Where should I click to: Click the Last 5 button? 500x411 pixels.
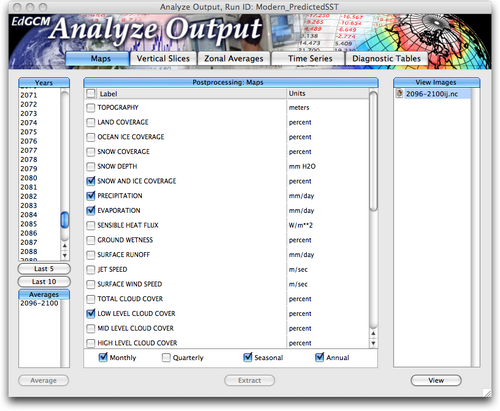[44, 269]
